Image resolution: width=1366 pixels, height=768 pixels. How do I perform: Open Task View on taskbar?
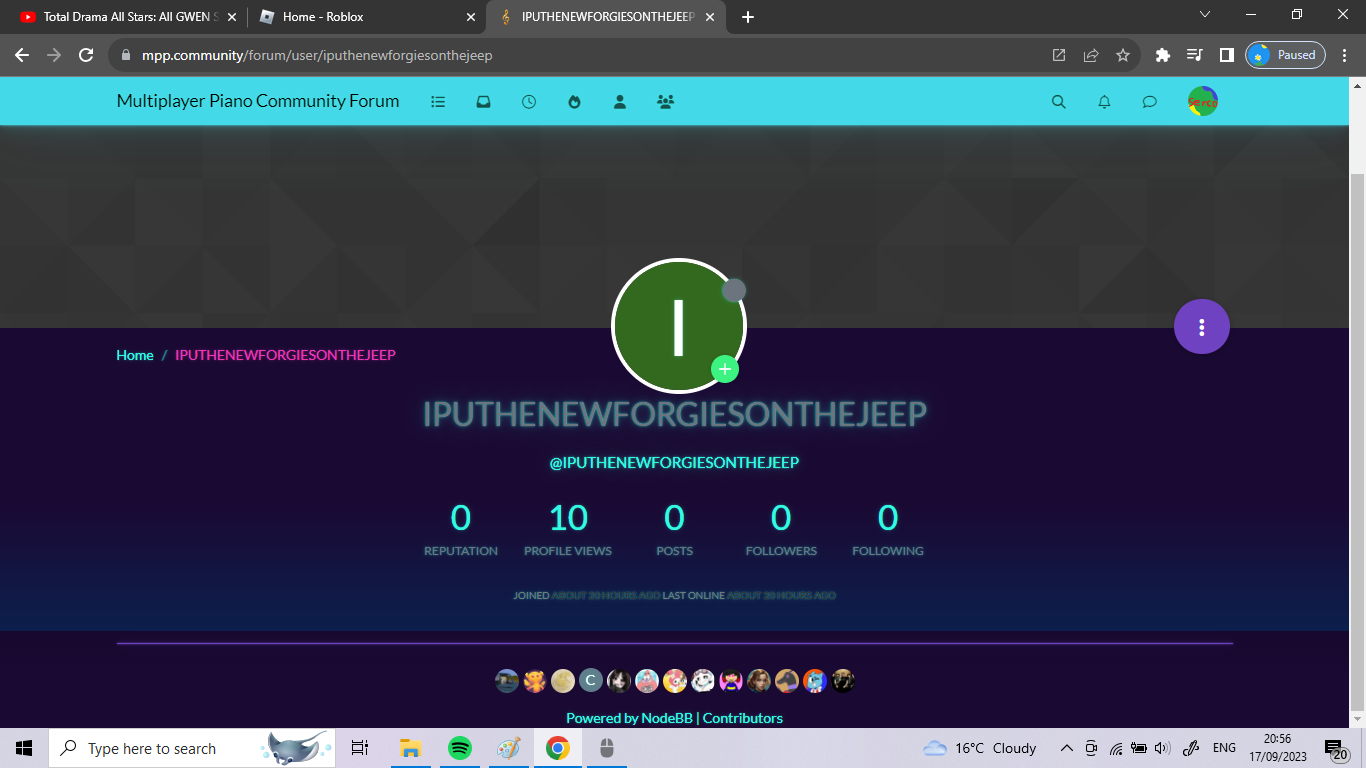click(360, 748)
